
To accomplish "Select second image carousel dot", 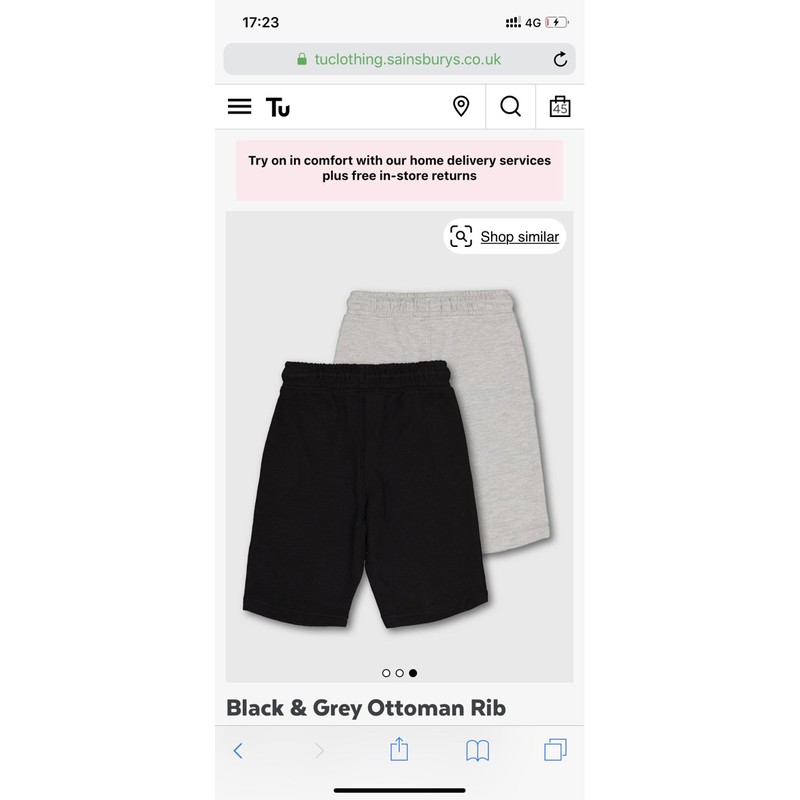I will pyautogui.click(x=399, y=673).
